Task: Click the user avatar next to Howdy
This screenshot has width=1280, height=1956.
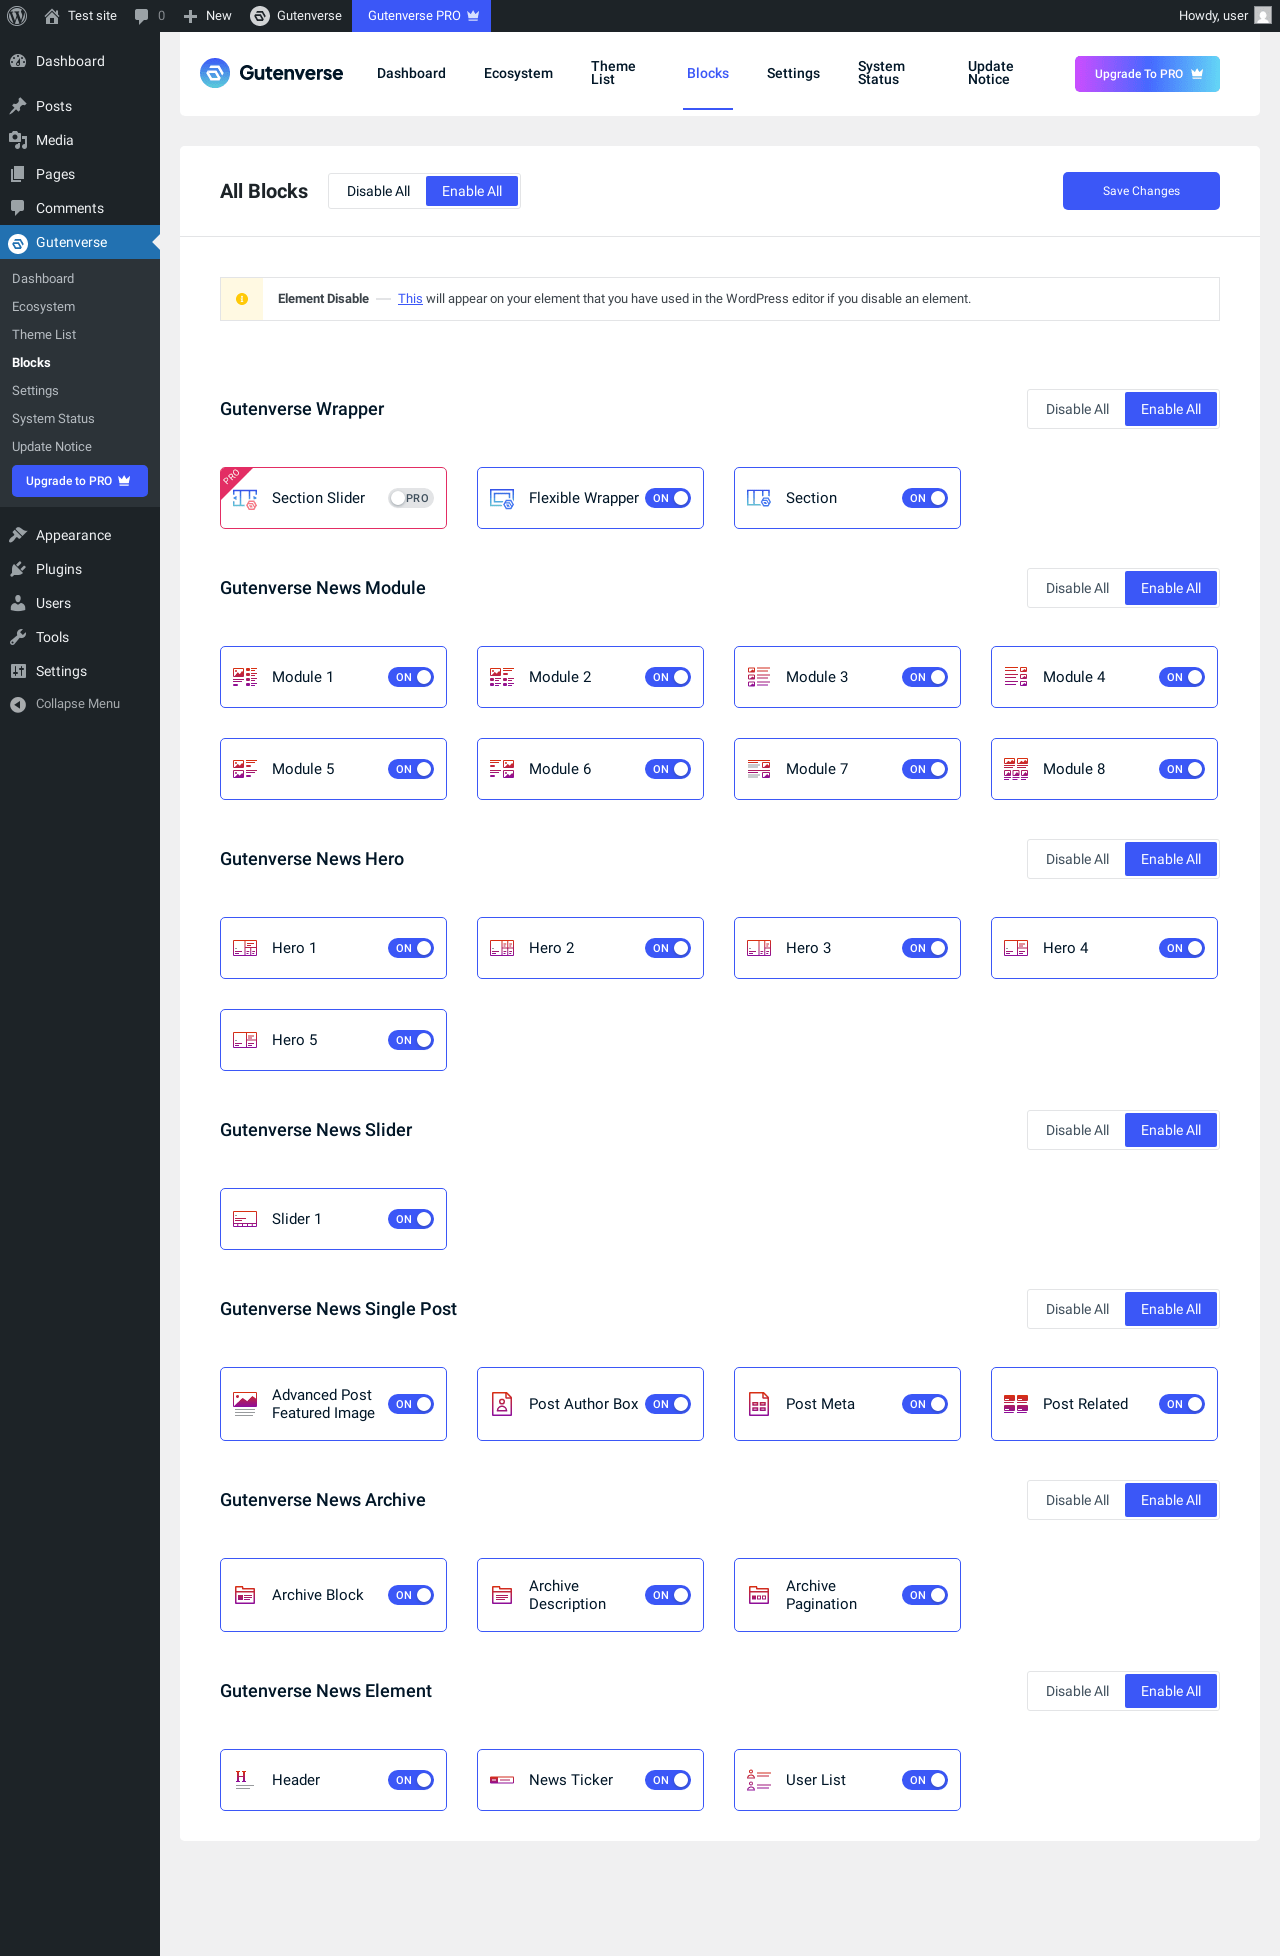Action: (x=1263, y=16)
